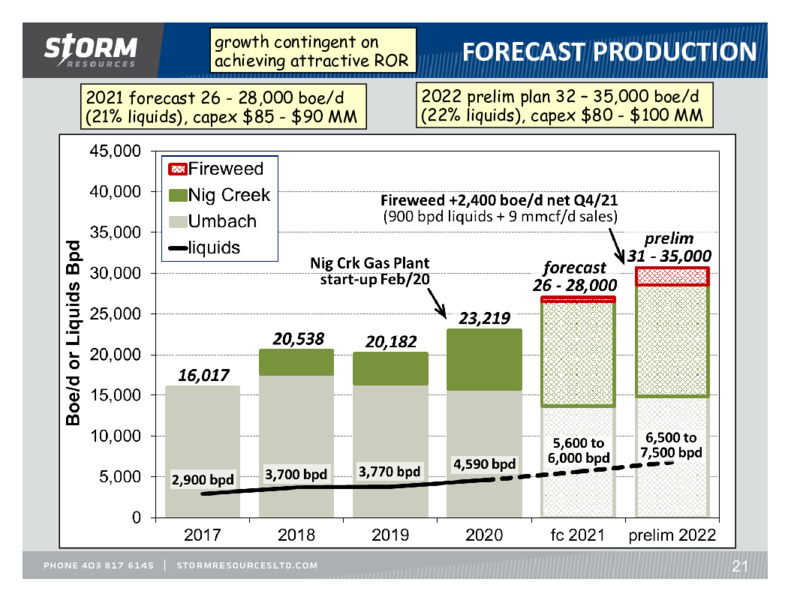Click the 'Fireweed +2,400 boe/d net Q4/21' annotation
Image resolution: width=788 pixels, height=600 pixels.
pos(499,200)
